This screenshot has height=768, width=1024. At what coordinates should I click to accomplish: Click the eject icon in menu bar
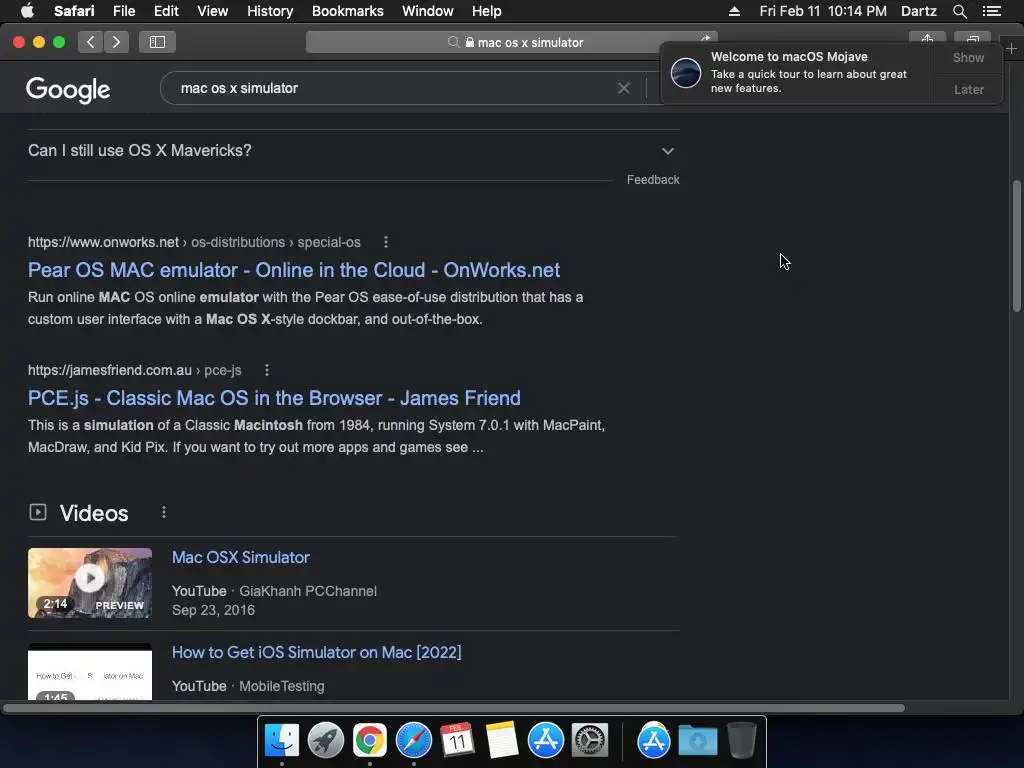[x=734, y=11]
